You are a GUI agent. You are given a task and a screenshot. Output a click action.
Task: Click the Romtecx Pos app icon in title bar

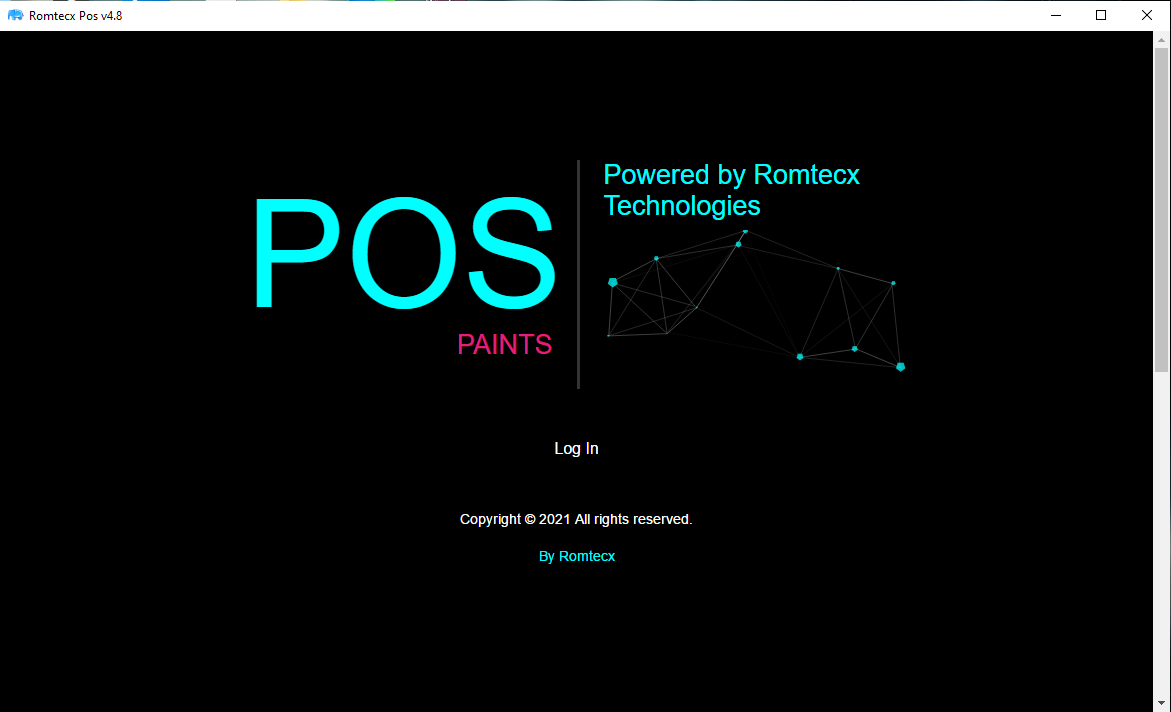click(15, 15)
